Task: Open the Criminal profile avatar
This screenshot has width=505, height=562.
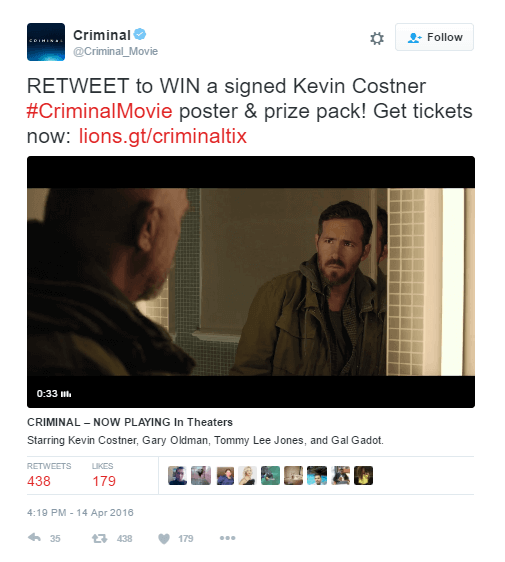Action: click(x=46, y=42)
